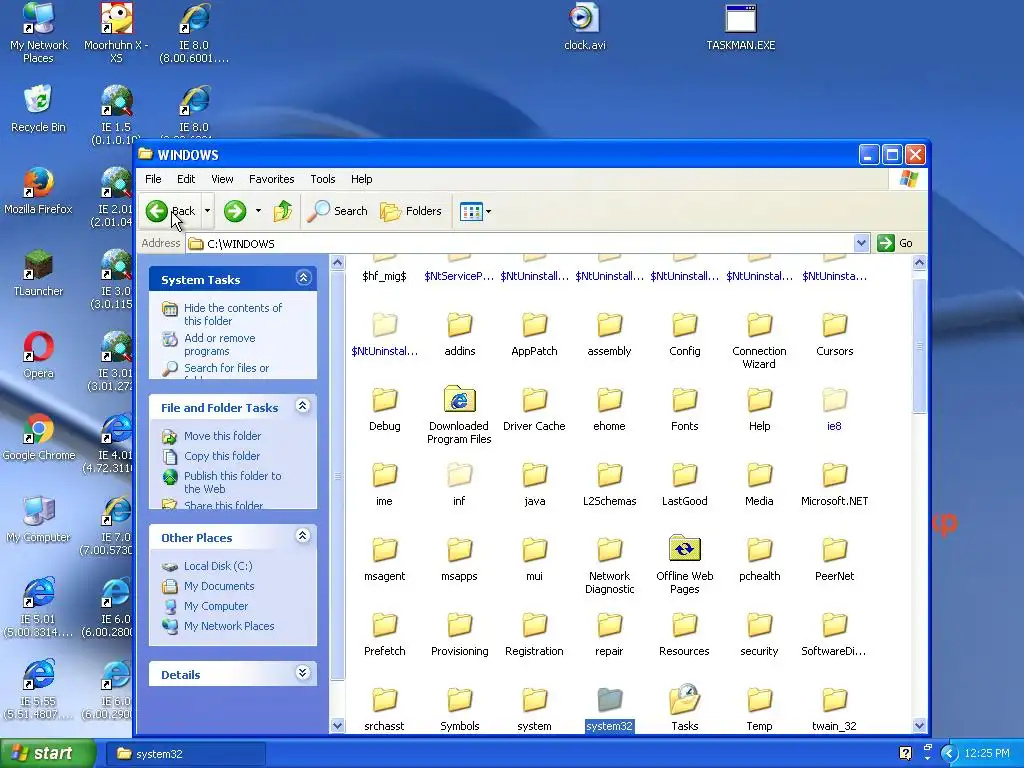Select Google Chrome desktop shortcut
The width and height of the screenshot is (1024, 768).
coord(39,437)
